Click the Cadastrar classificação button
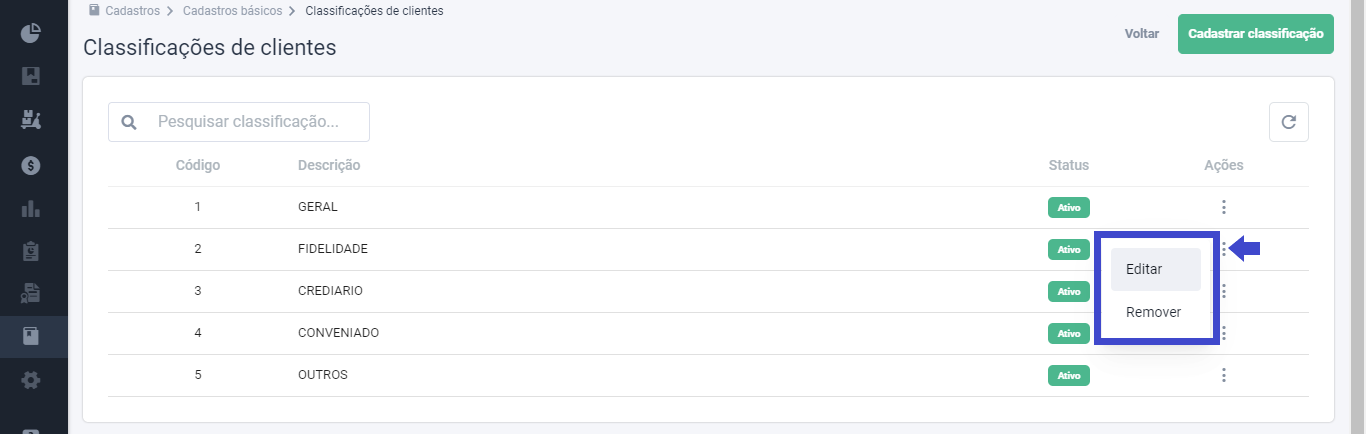Screen dimensions: 1366x434 pos(1255,34)
